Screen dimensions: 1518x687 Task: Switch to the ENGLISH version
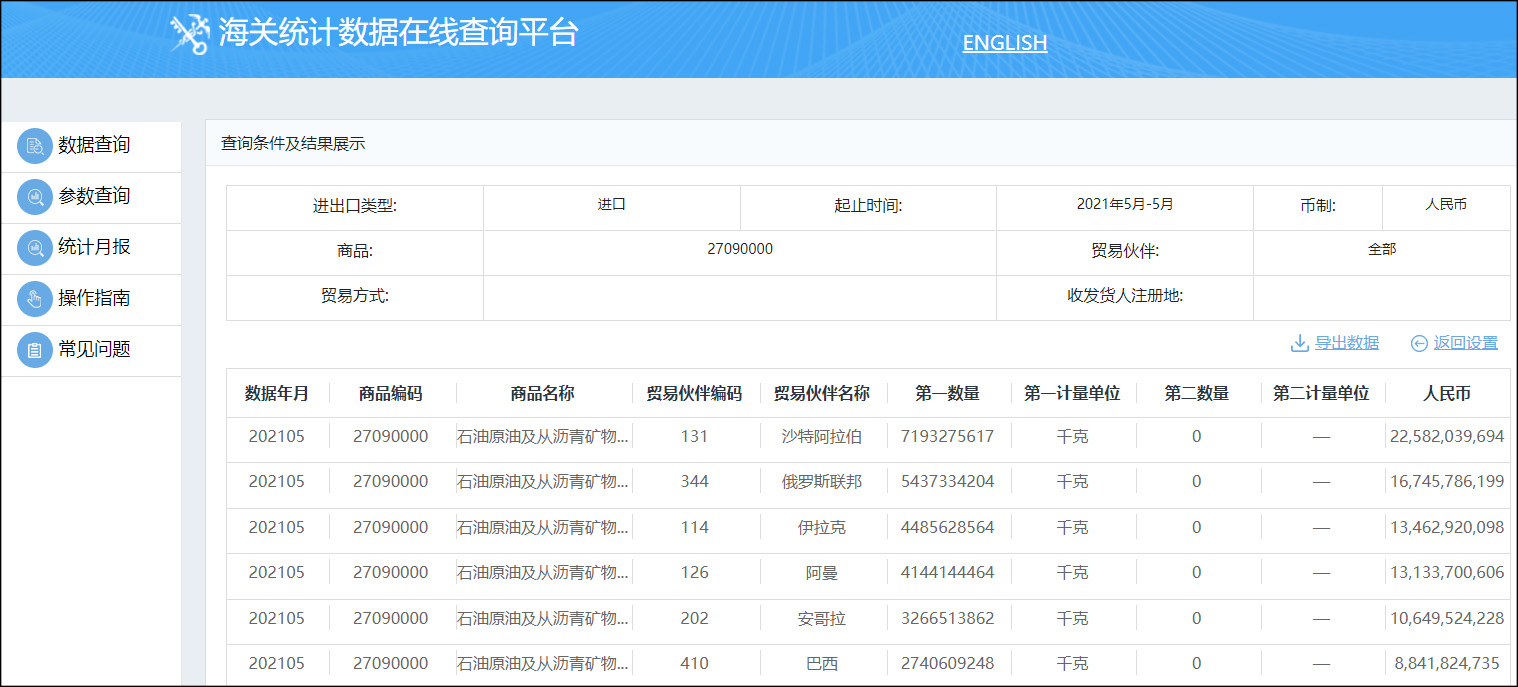pos(1004,43)
